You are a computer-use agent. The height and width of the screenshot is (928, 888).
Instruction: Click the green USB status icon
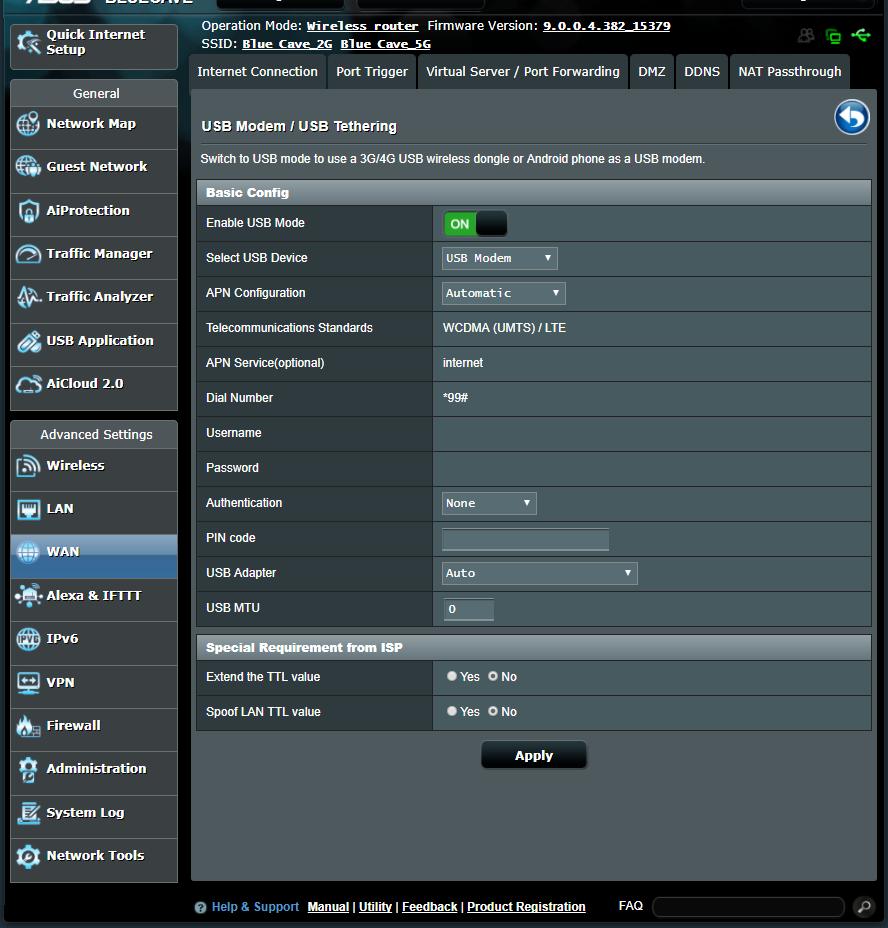click(x=860, y=36)
